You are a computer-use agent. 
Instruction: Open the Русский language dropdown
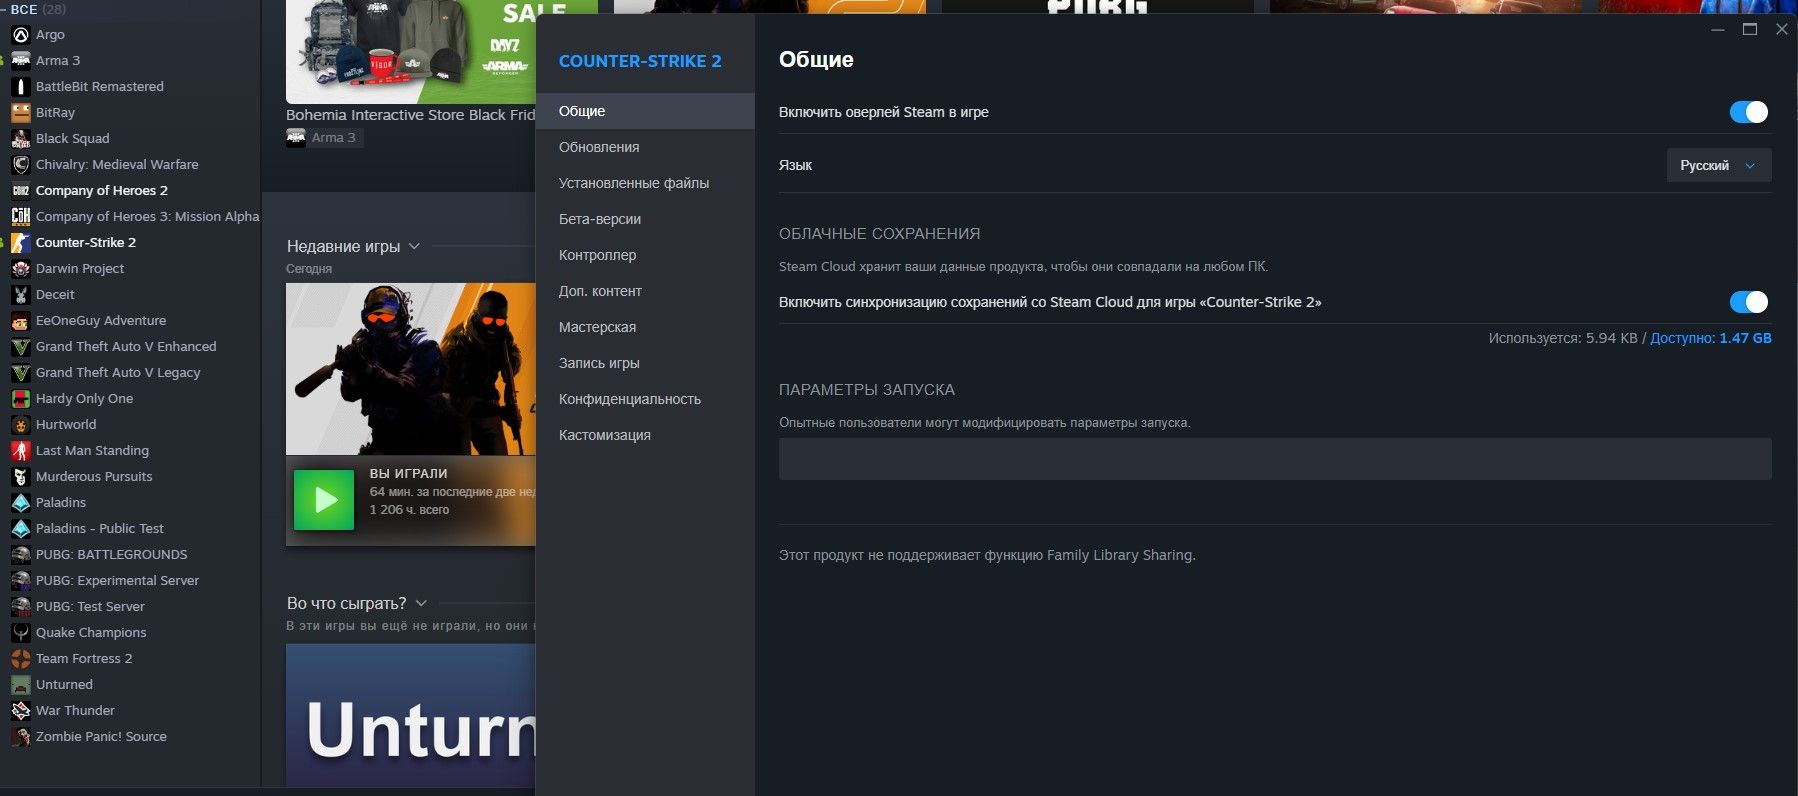coord(1718,165)
